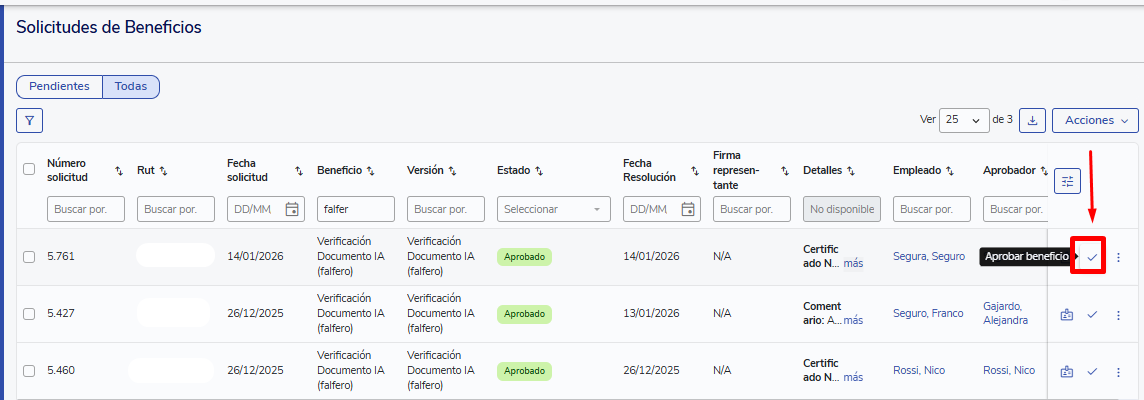
Task: Click approve checkmark for request 5.427
Action: tap(1092, 315)
